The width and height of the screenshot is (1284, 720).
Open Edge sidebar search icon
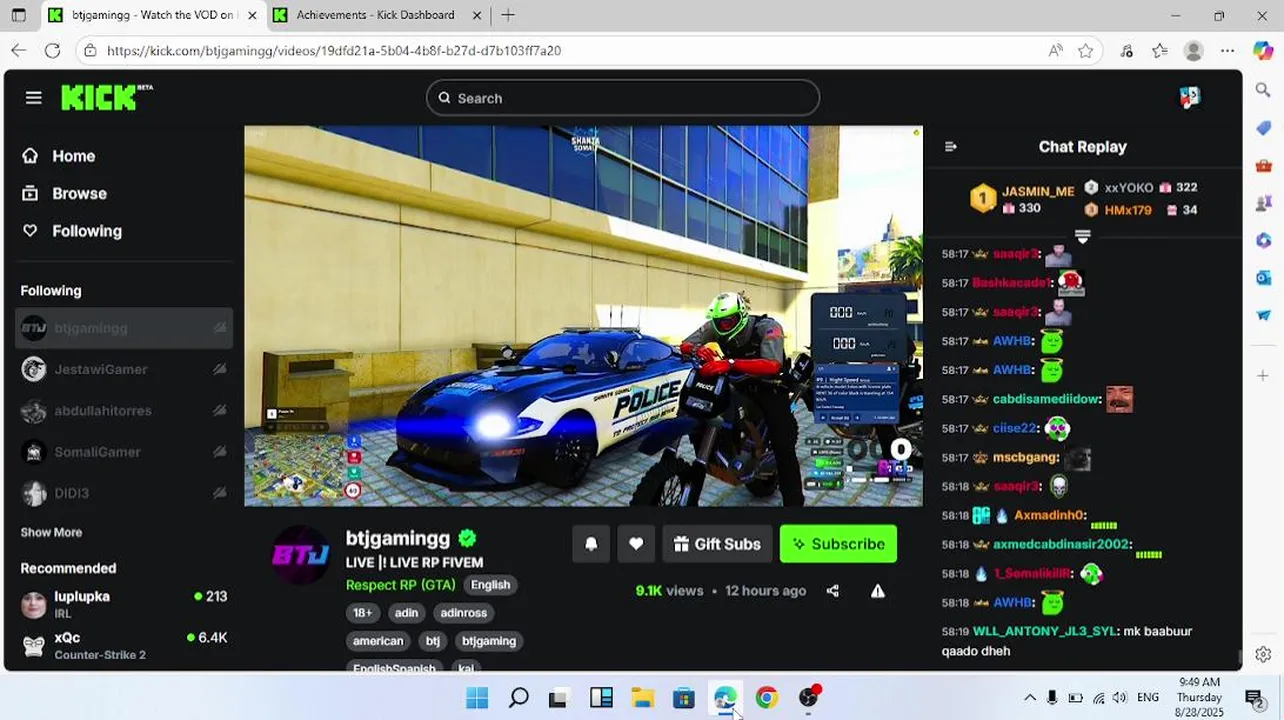pos(1263,90)
